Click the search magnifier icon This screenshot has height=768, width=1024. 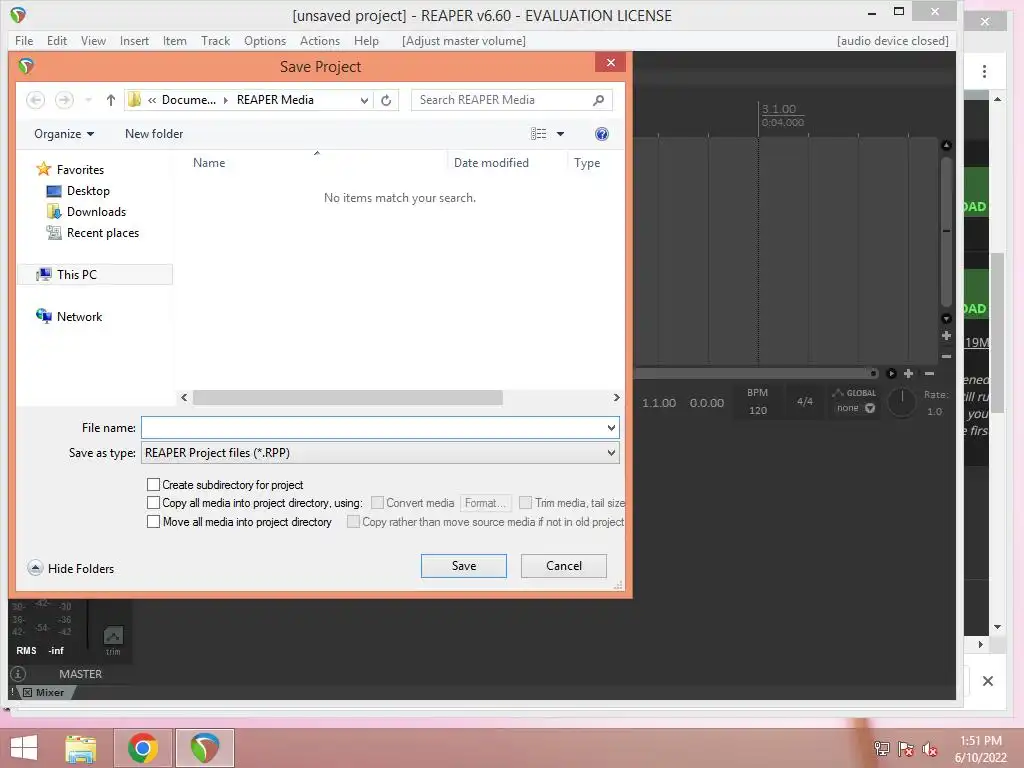pyautogui.click(x=598, y=100)
